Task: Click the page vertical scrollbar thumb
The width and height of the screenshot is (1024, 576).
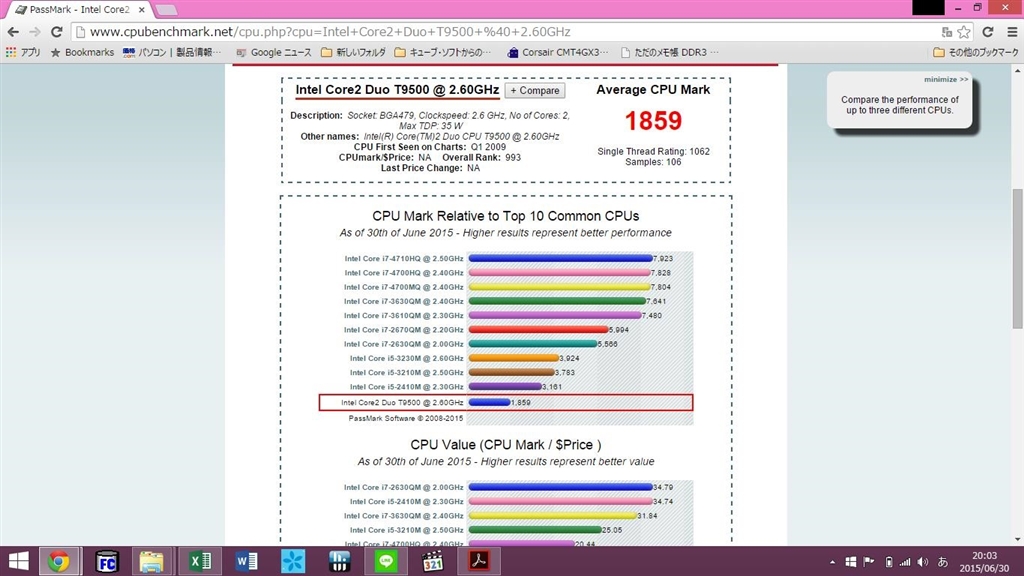Action: click(x=1017, y=259)
